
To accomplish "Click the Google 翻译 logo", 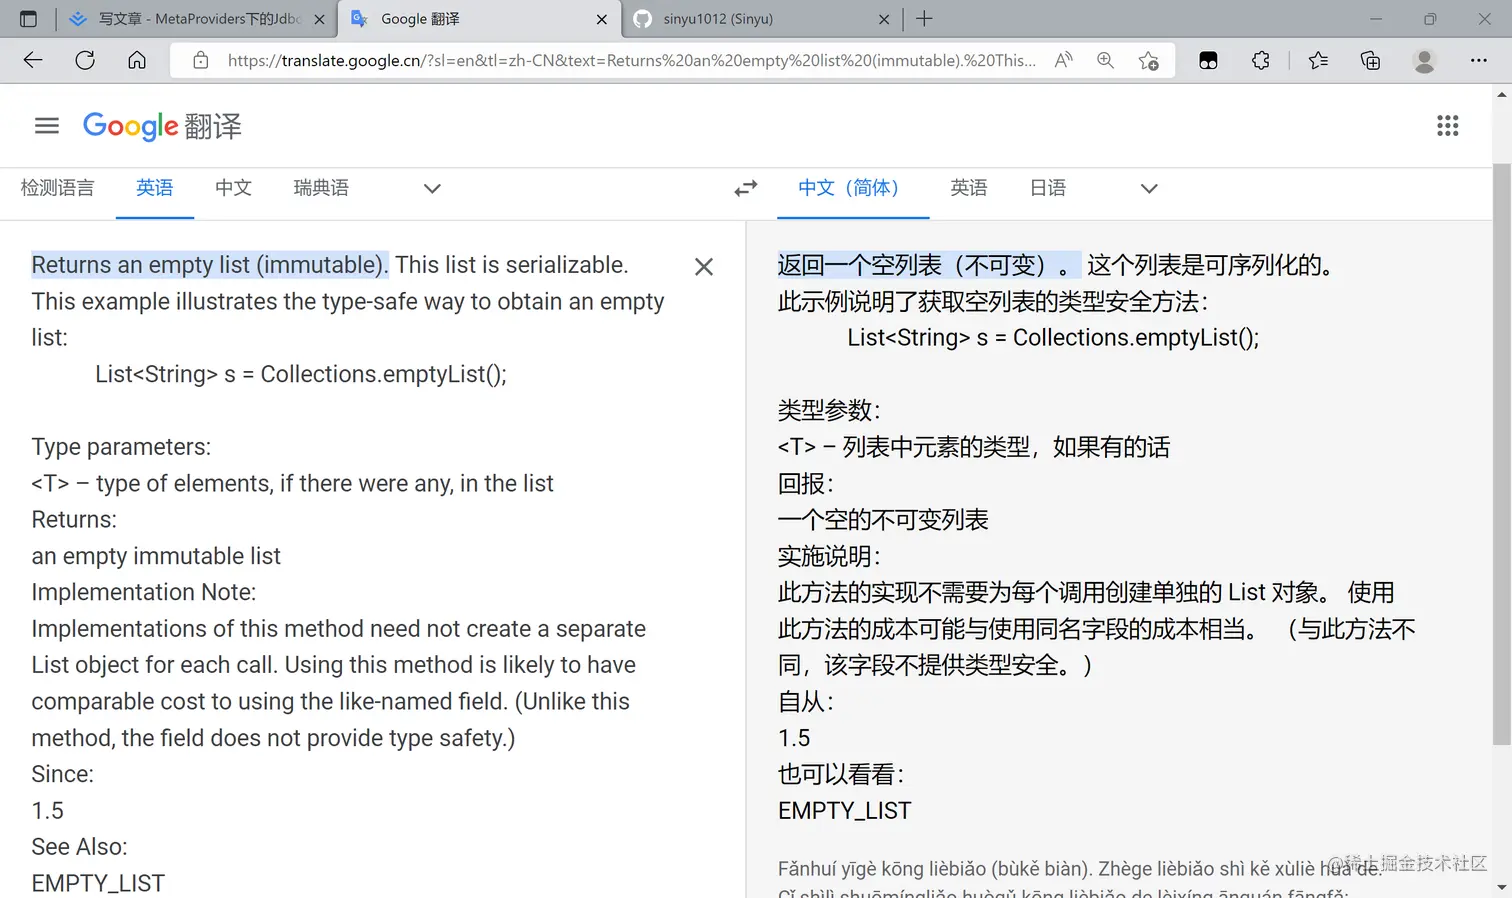I will pyautogui.click(x=162, y=126).
